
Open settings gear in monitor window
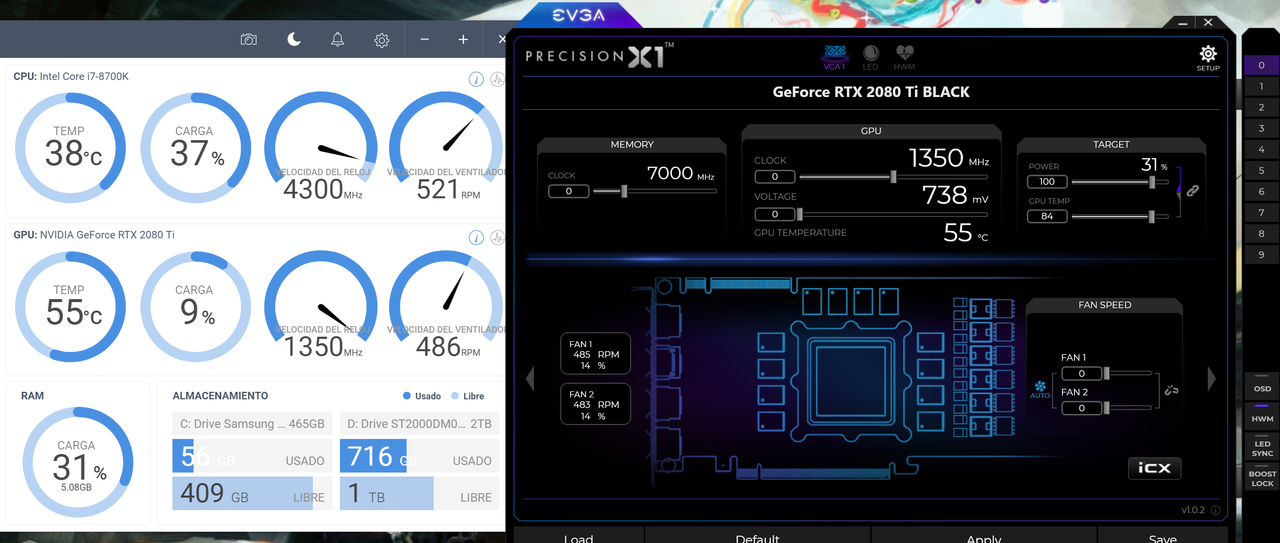coord(382,40)
